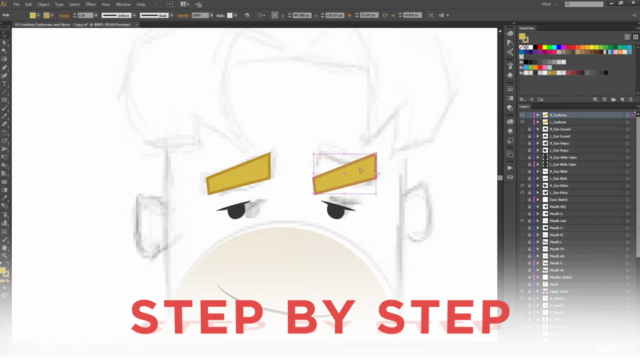The height and width of the screenshot is (360, 640).
Task: Unlock the R_Eye Scared layer
Action: pyautogui.click(x=529, y=129)
